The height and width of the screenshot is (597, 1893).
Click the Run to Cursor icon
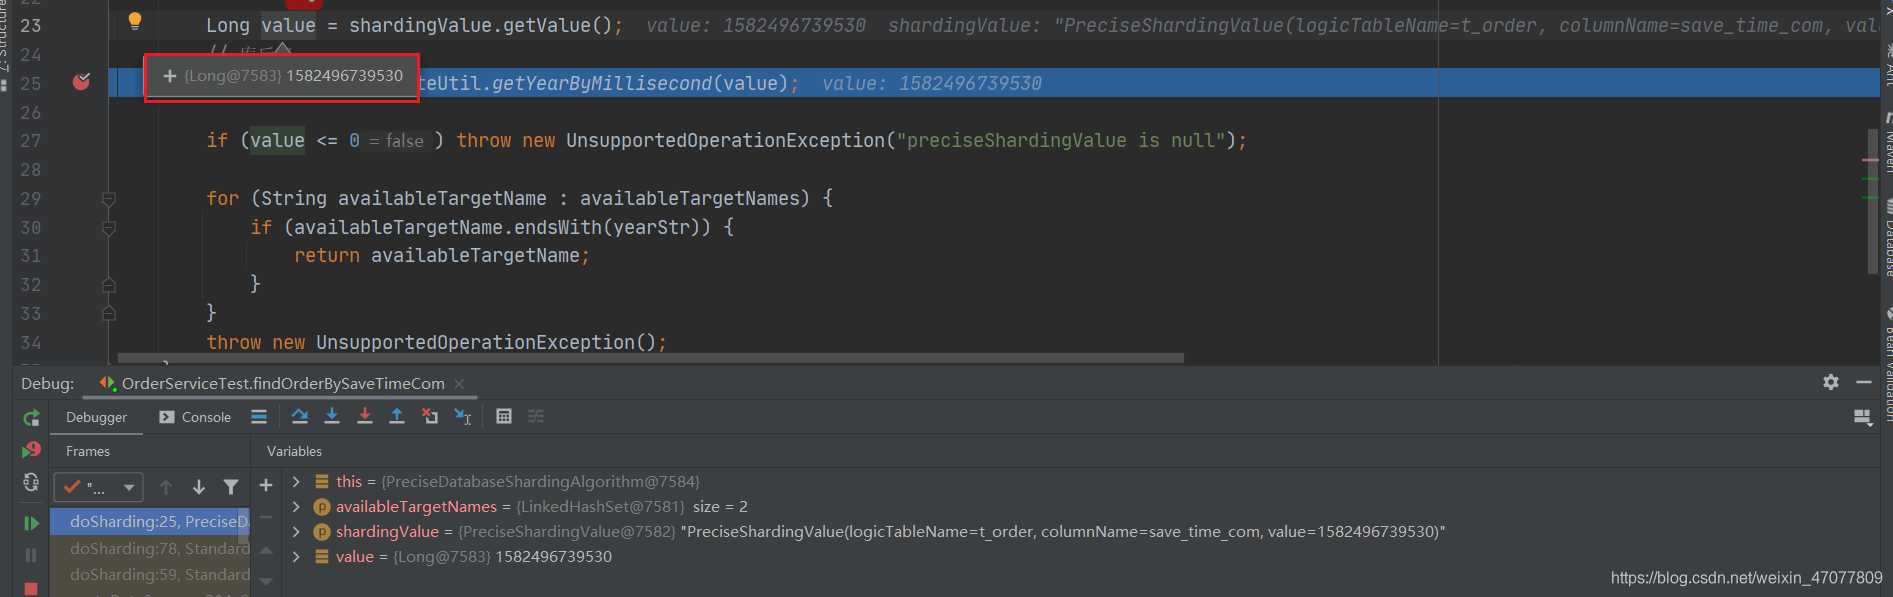click(463, 416)
